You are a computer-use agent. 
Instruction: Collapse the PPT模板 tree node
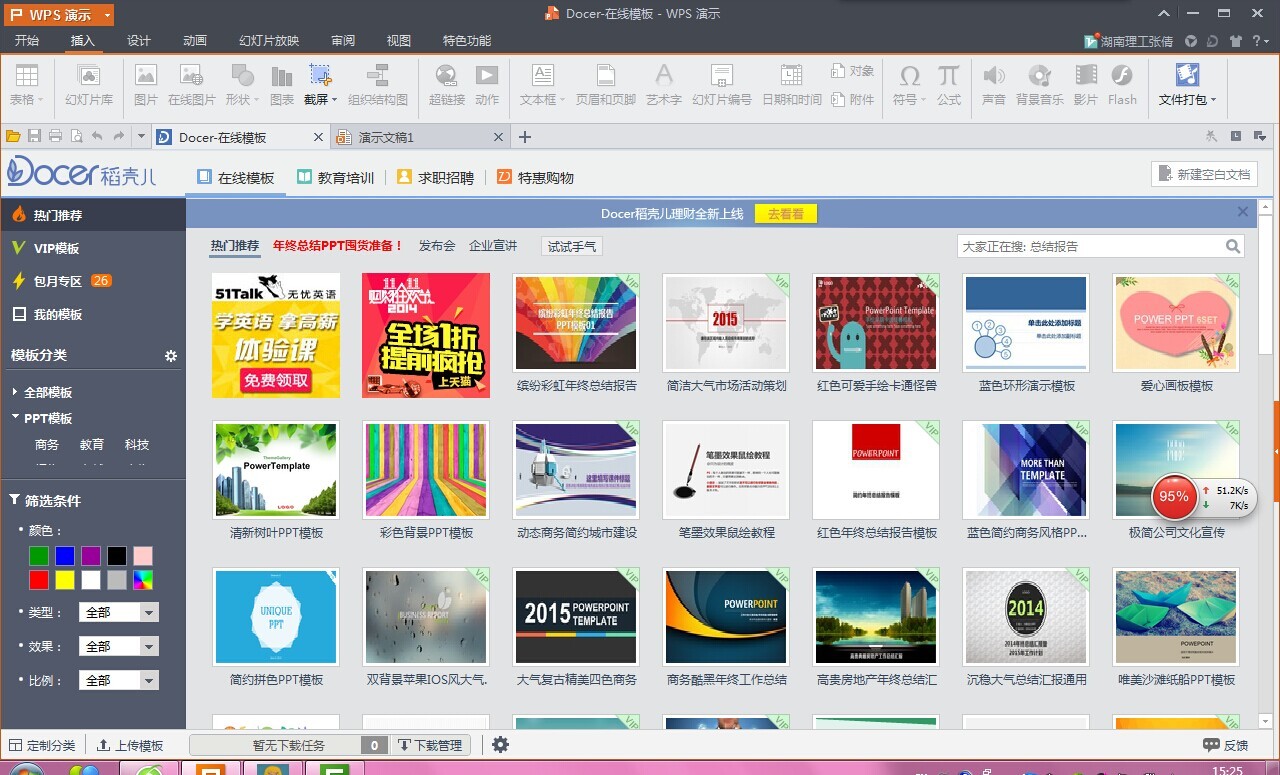[15, 417]
